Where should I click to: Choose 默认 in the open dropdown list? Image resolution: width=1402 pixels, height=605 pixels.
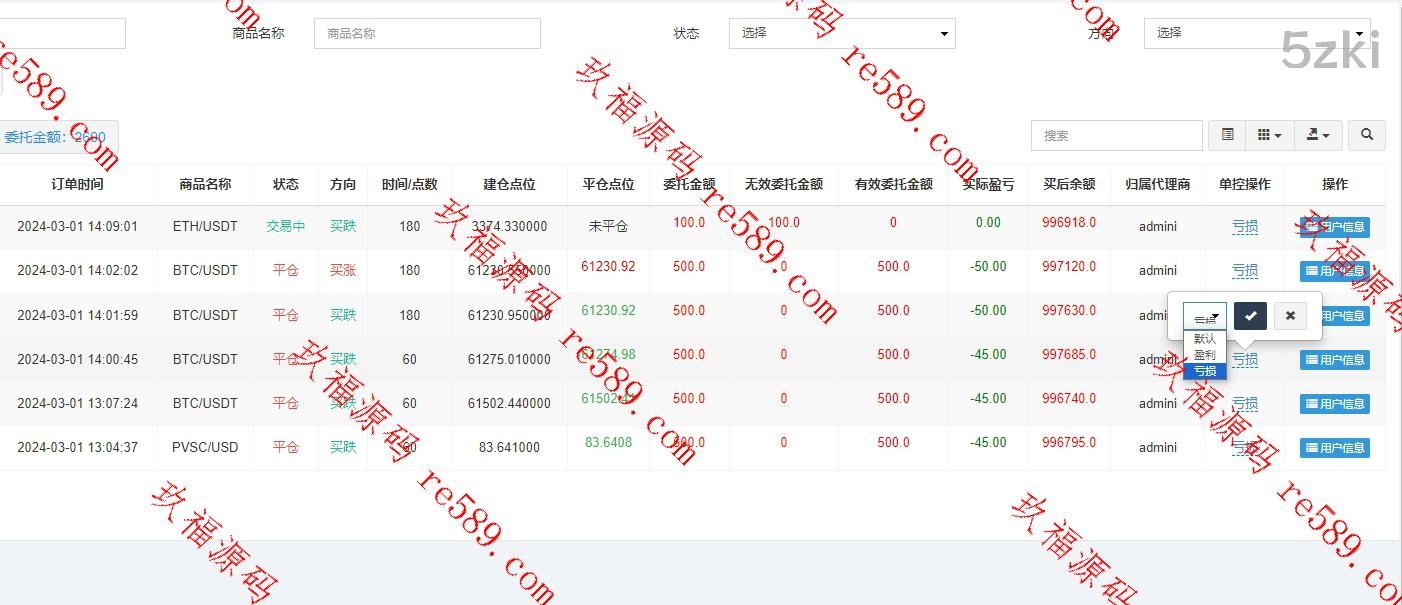click(x=1205, y=339)
